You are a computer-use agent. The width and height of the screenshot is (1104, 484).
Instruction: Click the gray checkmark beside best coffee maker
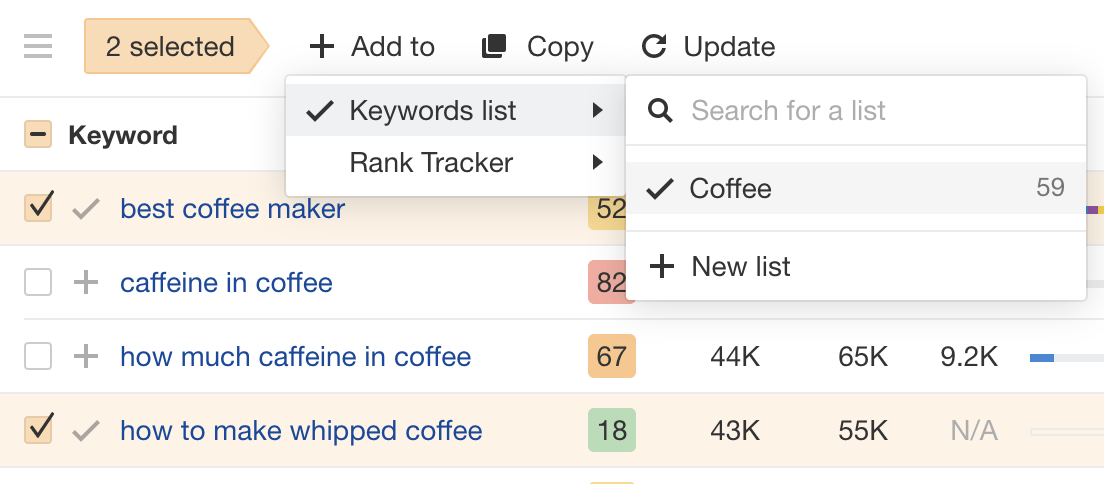(x=87, y=209)
